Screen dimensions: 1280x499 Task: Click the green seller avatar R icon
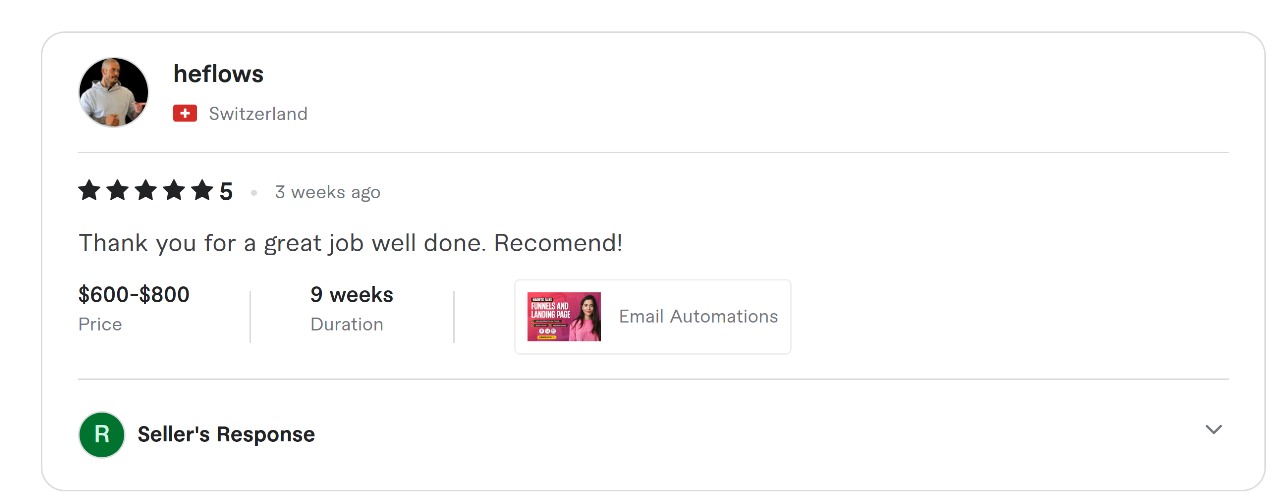coord(102,435)
